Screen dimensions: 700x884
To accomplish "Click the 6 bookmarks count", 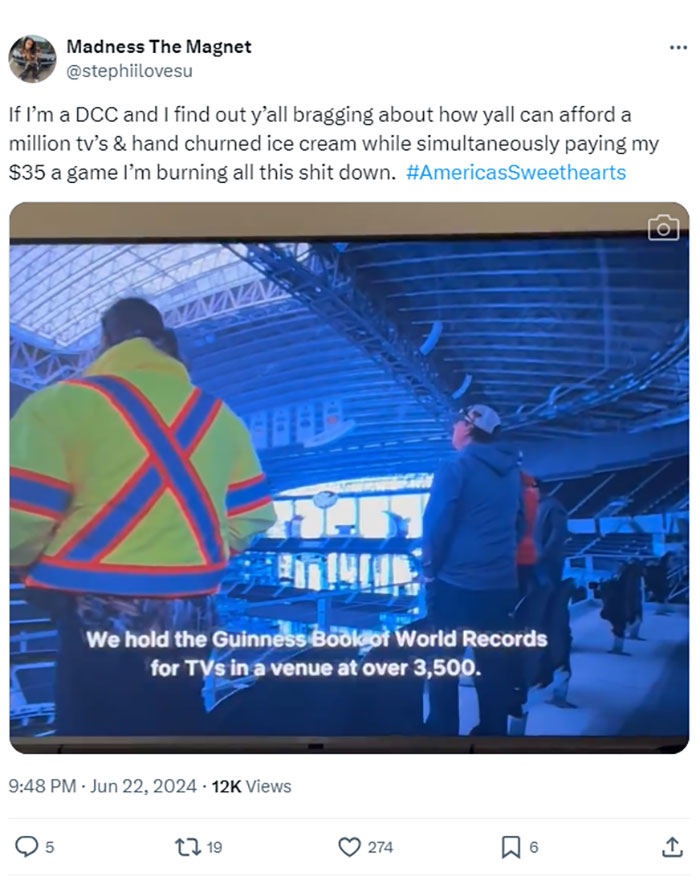I will pyautogui.click(x=534, y=847).
